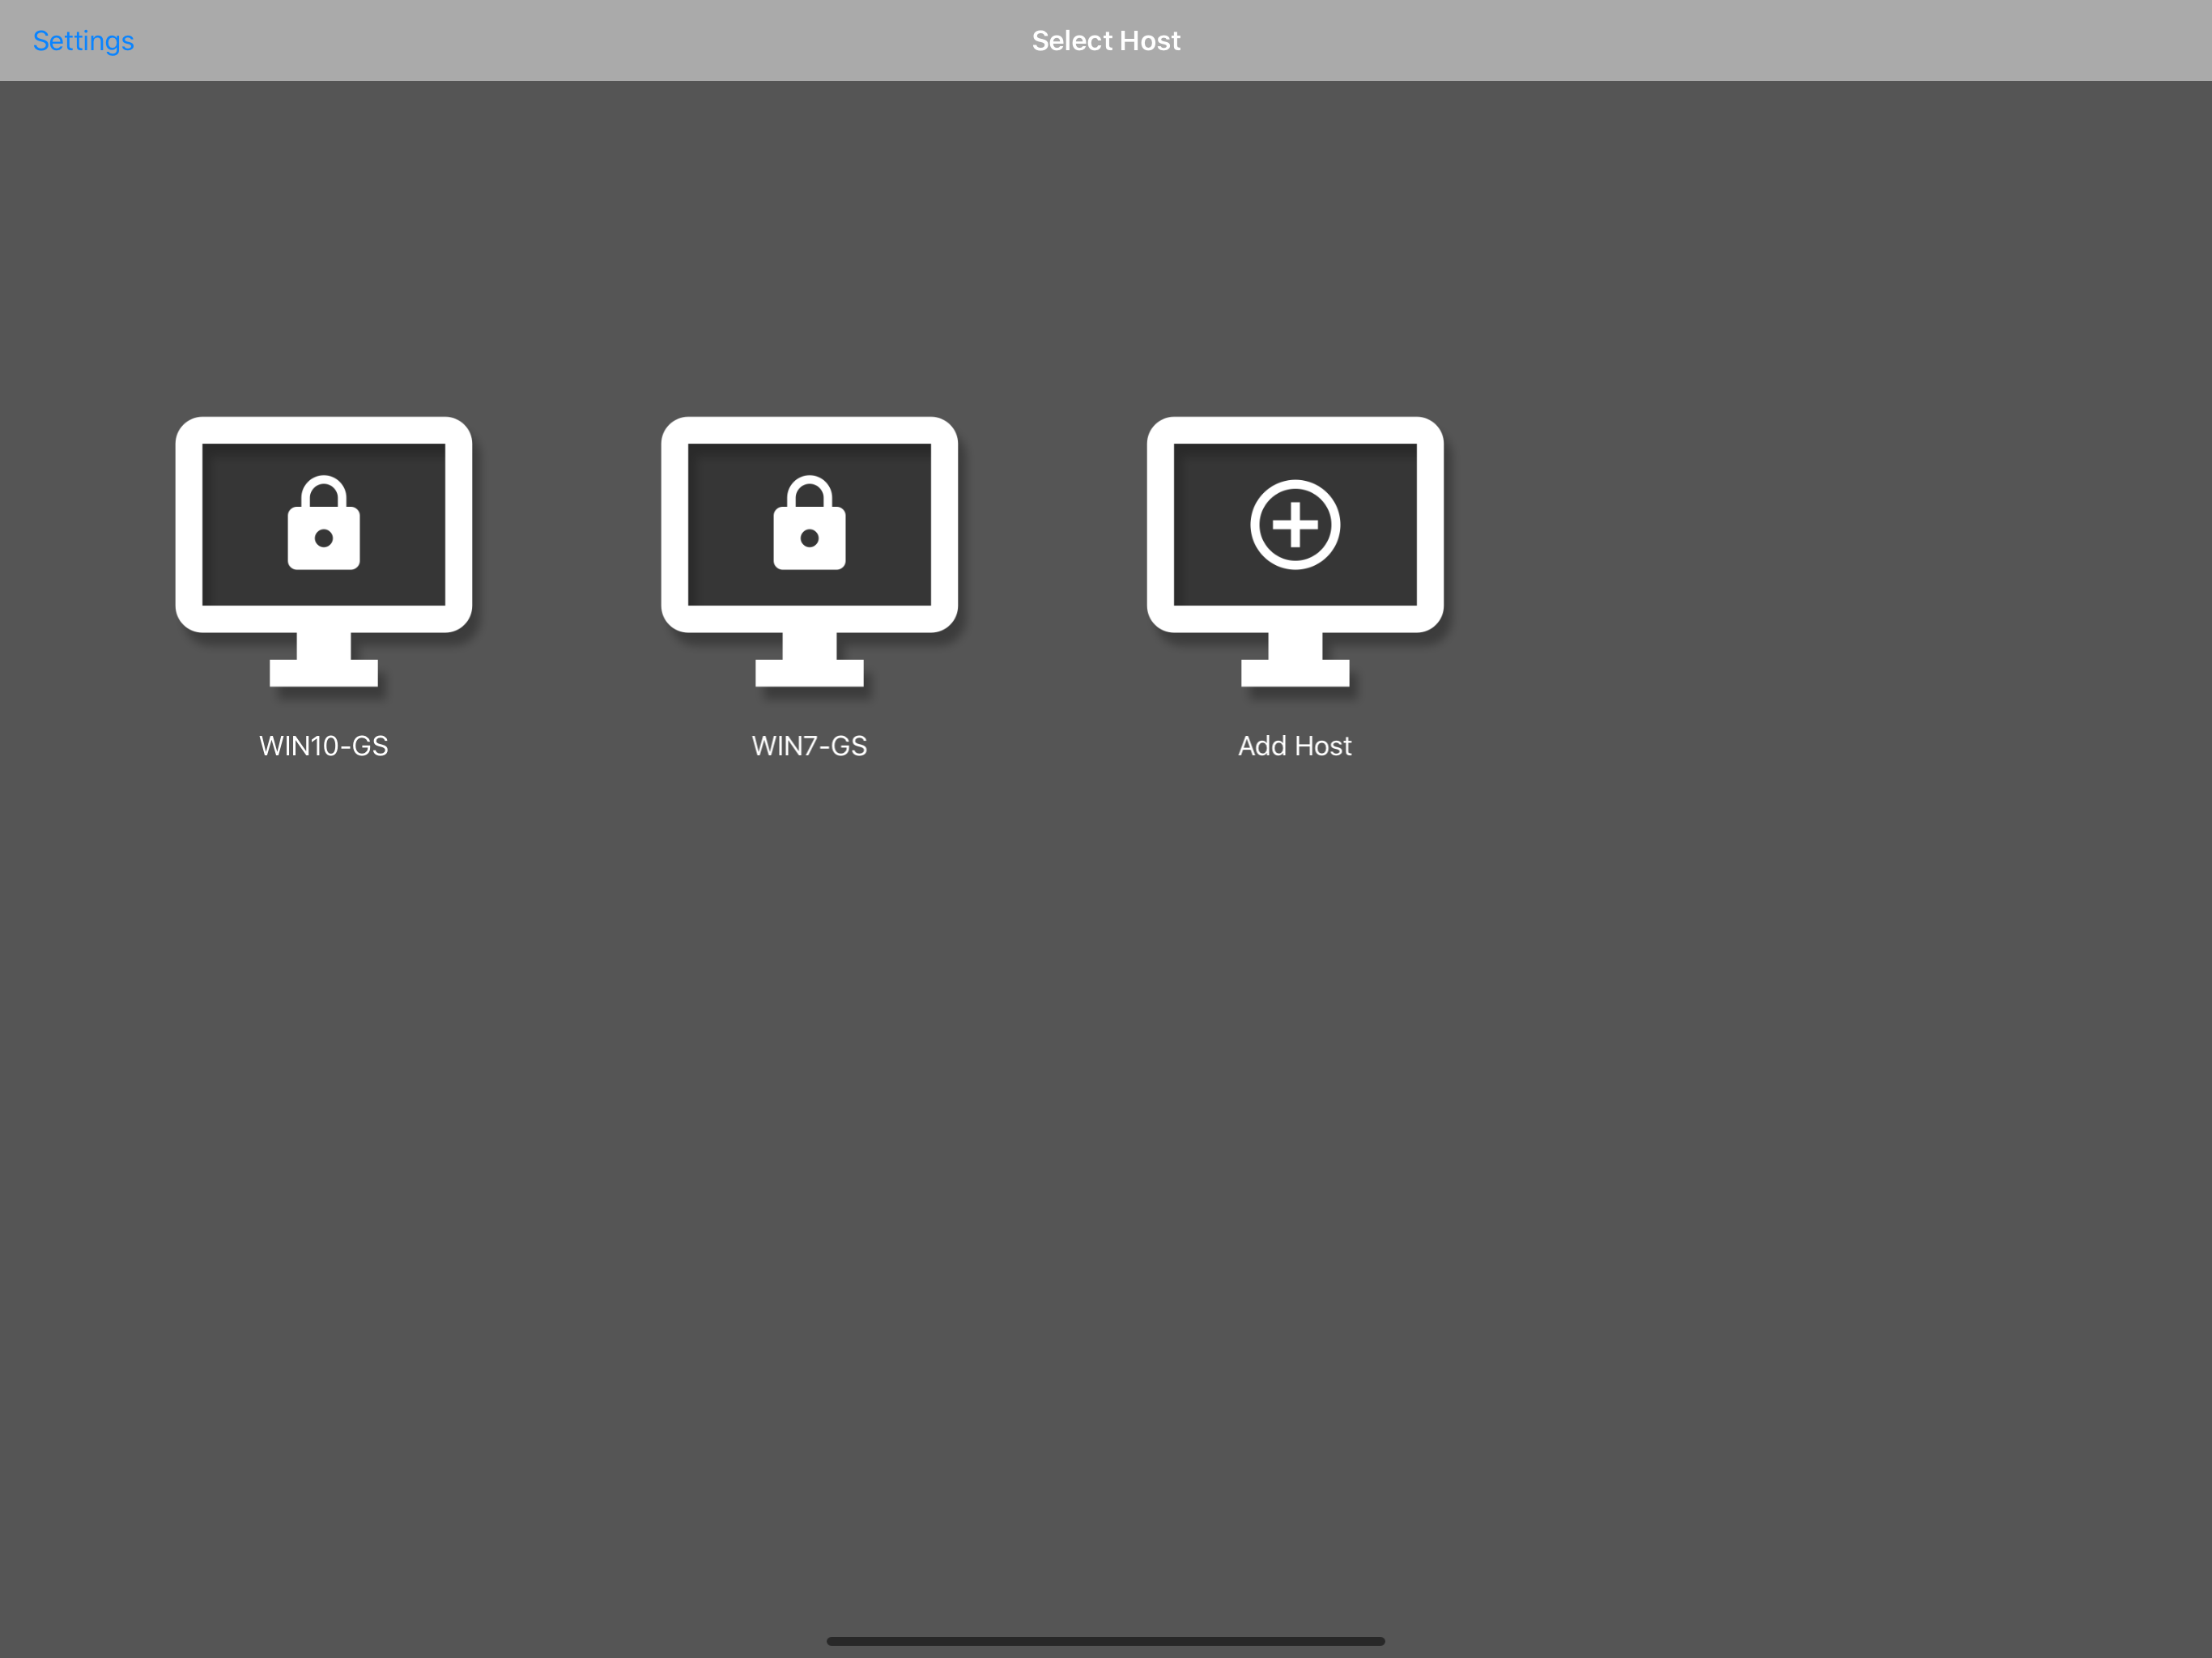Viewport: 2212px width, 1658px height.
Task: Tap the WIN10-GS host name label
Action: pos(323,746)
